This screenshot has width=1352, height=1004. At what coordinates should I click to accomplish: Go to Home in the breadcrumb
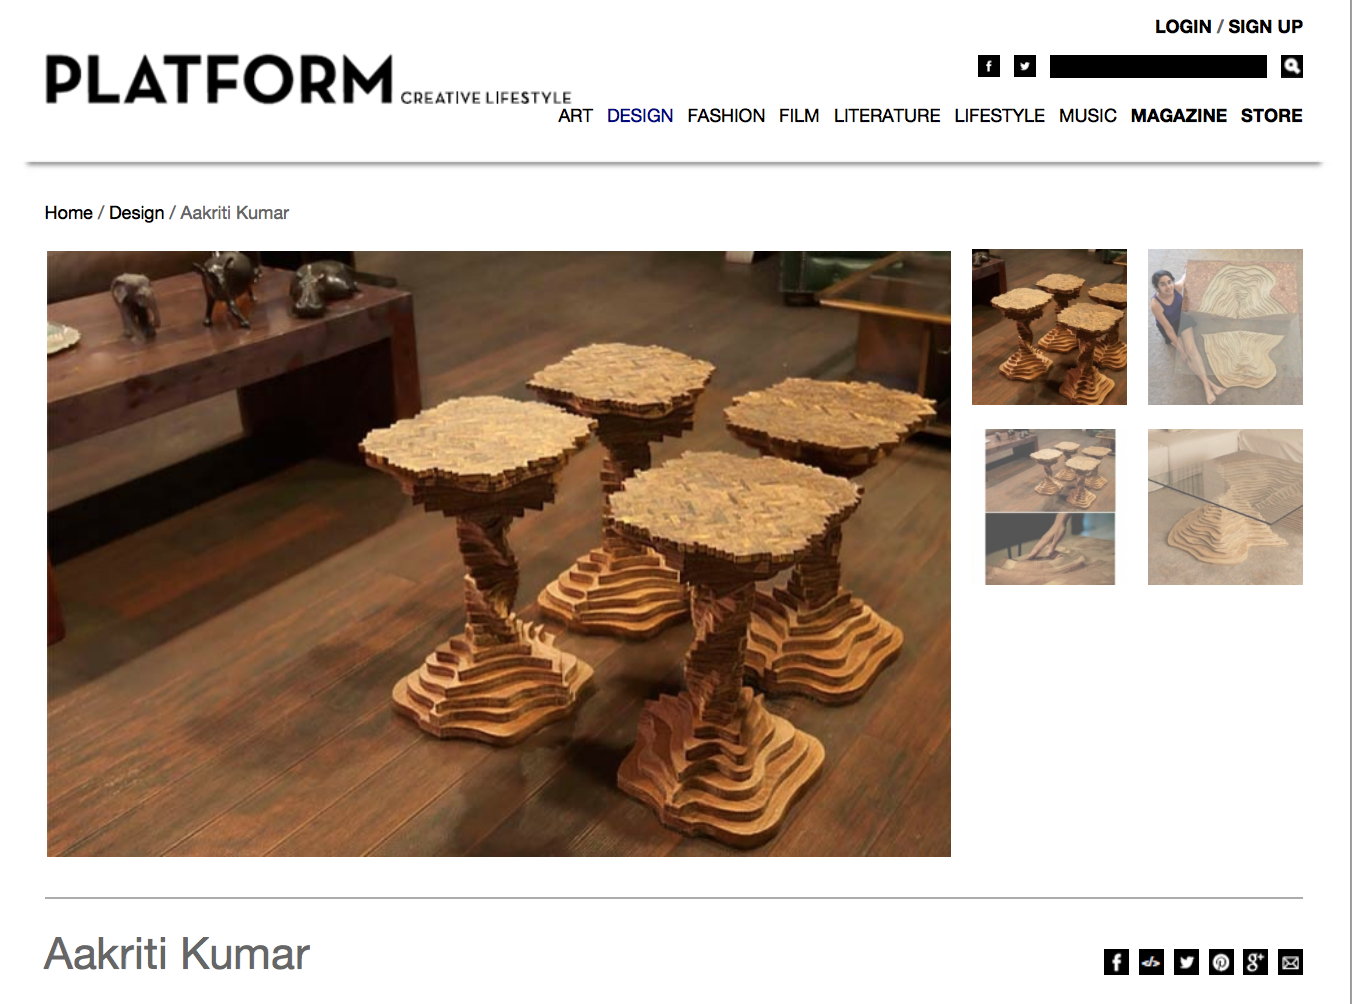[x=68, y=213]
